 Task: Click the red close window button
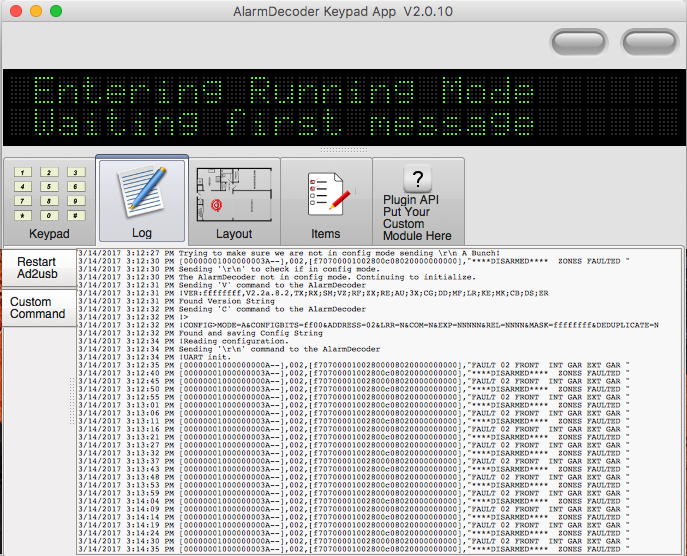coord(16,11)
